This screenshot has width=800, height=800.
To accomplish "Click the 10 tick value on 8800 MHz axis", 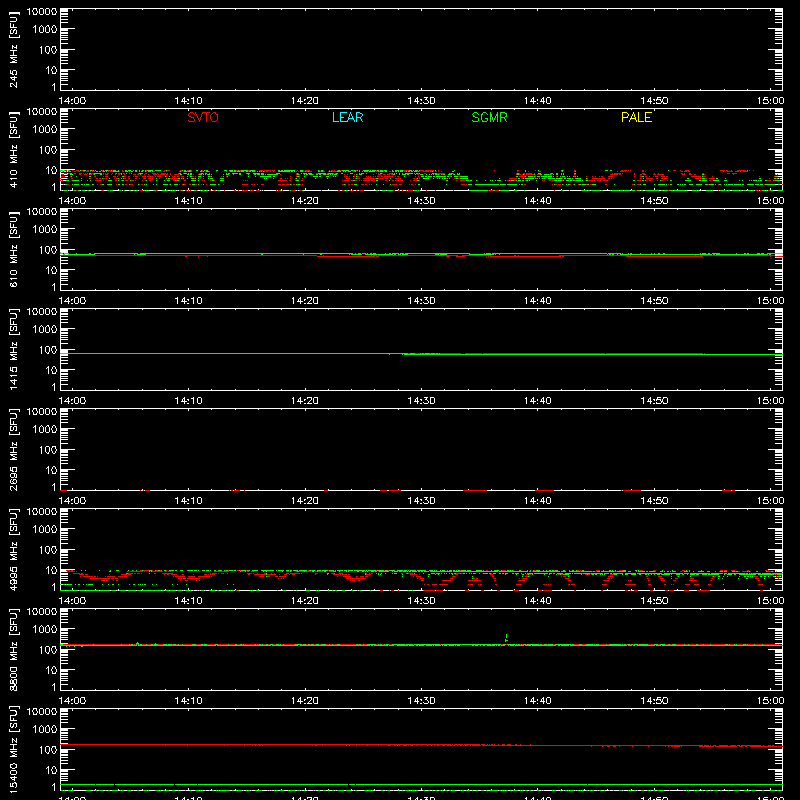I will (x=51, y=670).
